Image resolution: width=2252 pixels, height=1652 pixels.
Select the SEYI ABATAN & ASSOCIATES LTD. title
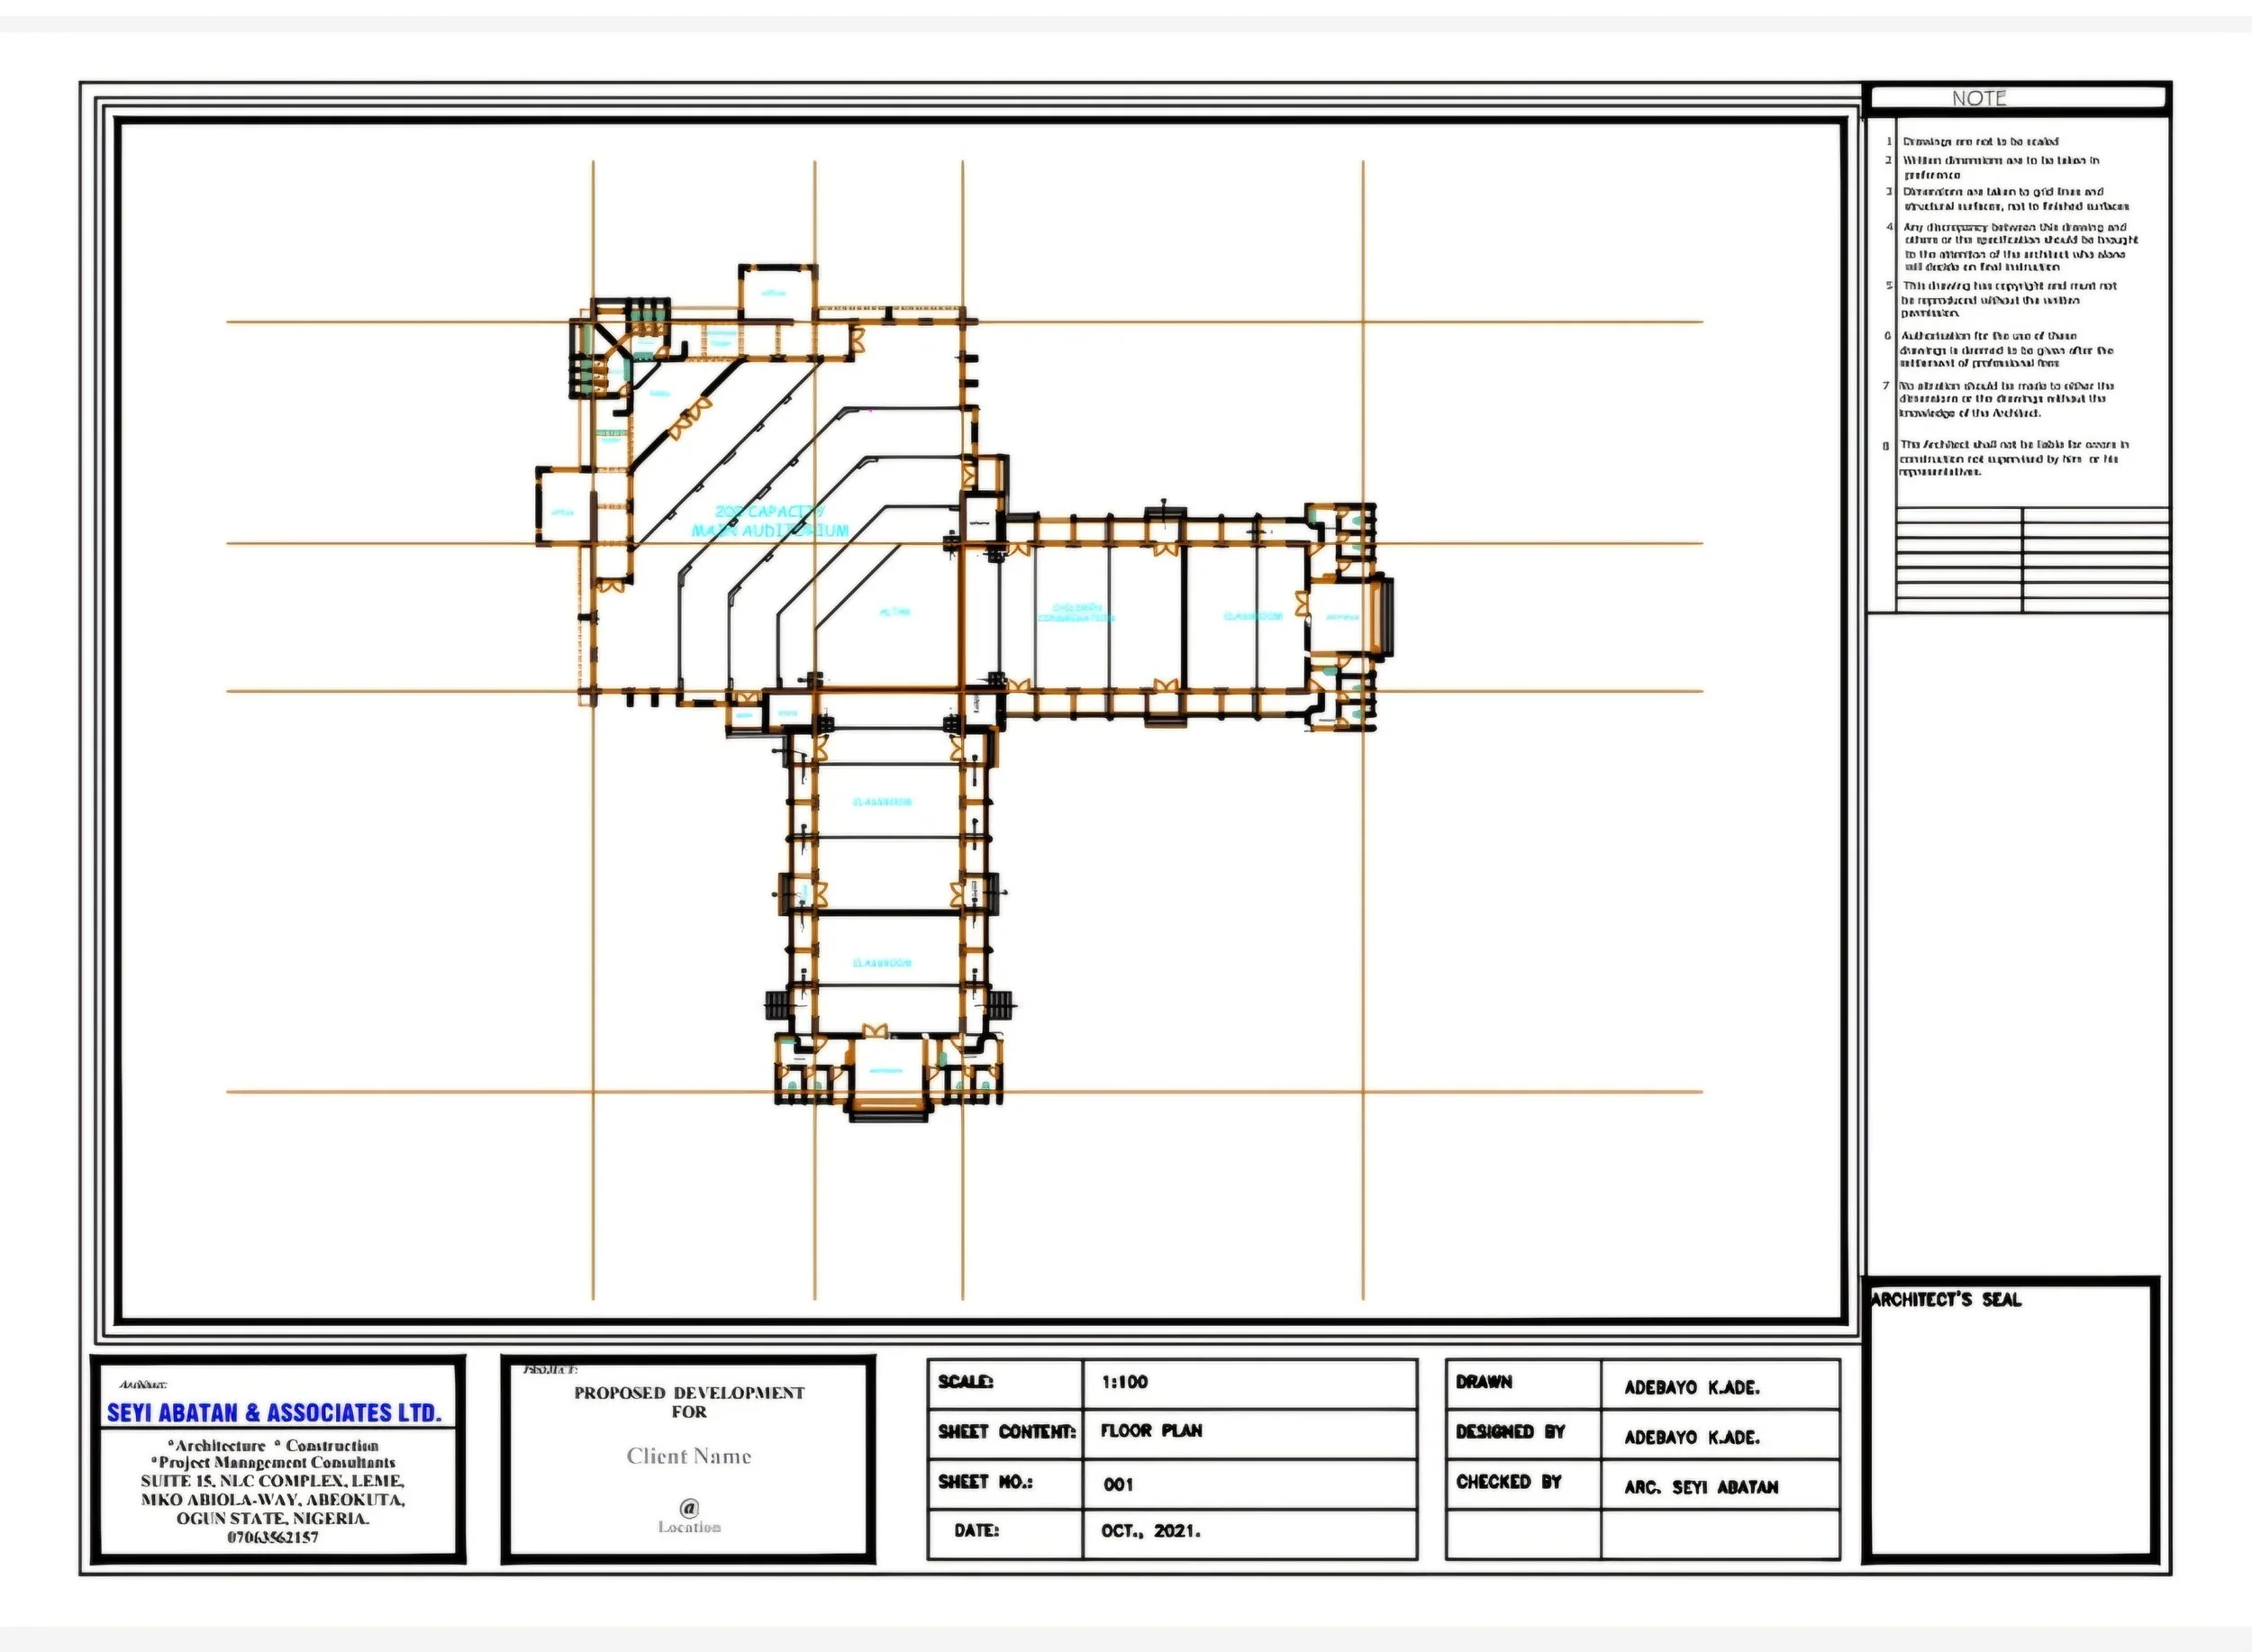tap(274, 1412)
